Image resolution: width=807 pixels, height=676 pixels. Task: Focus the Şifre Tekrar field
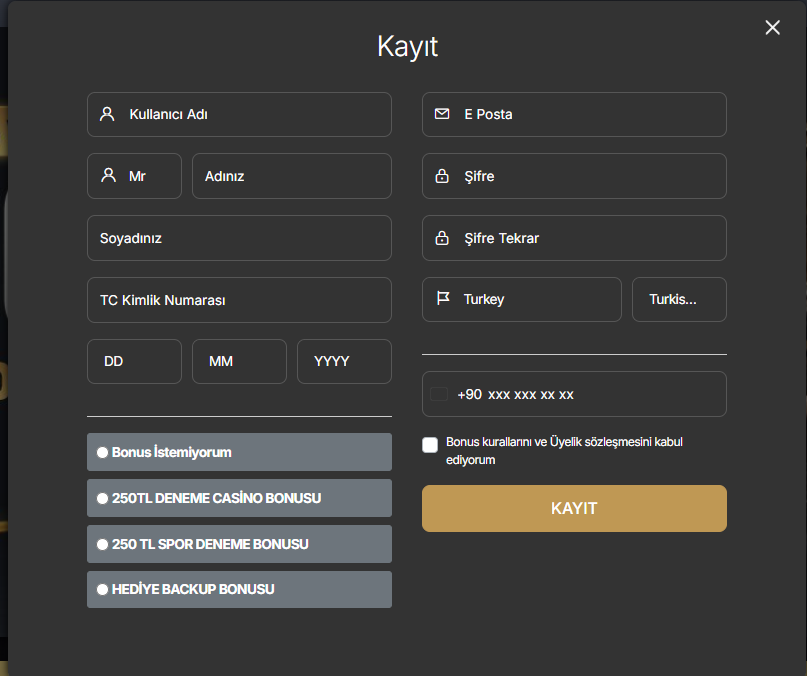(574, 238)
